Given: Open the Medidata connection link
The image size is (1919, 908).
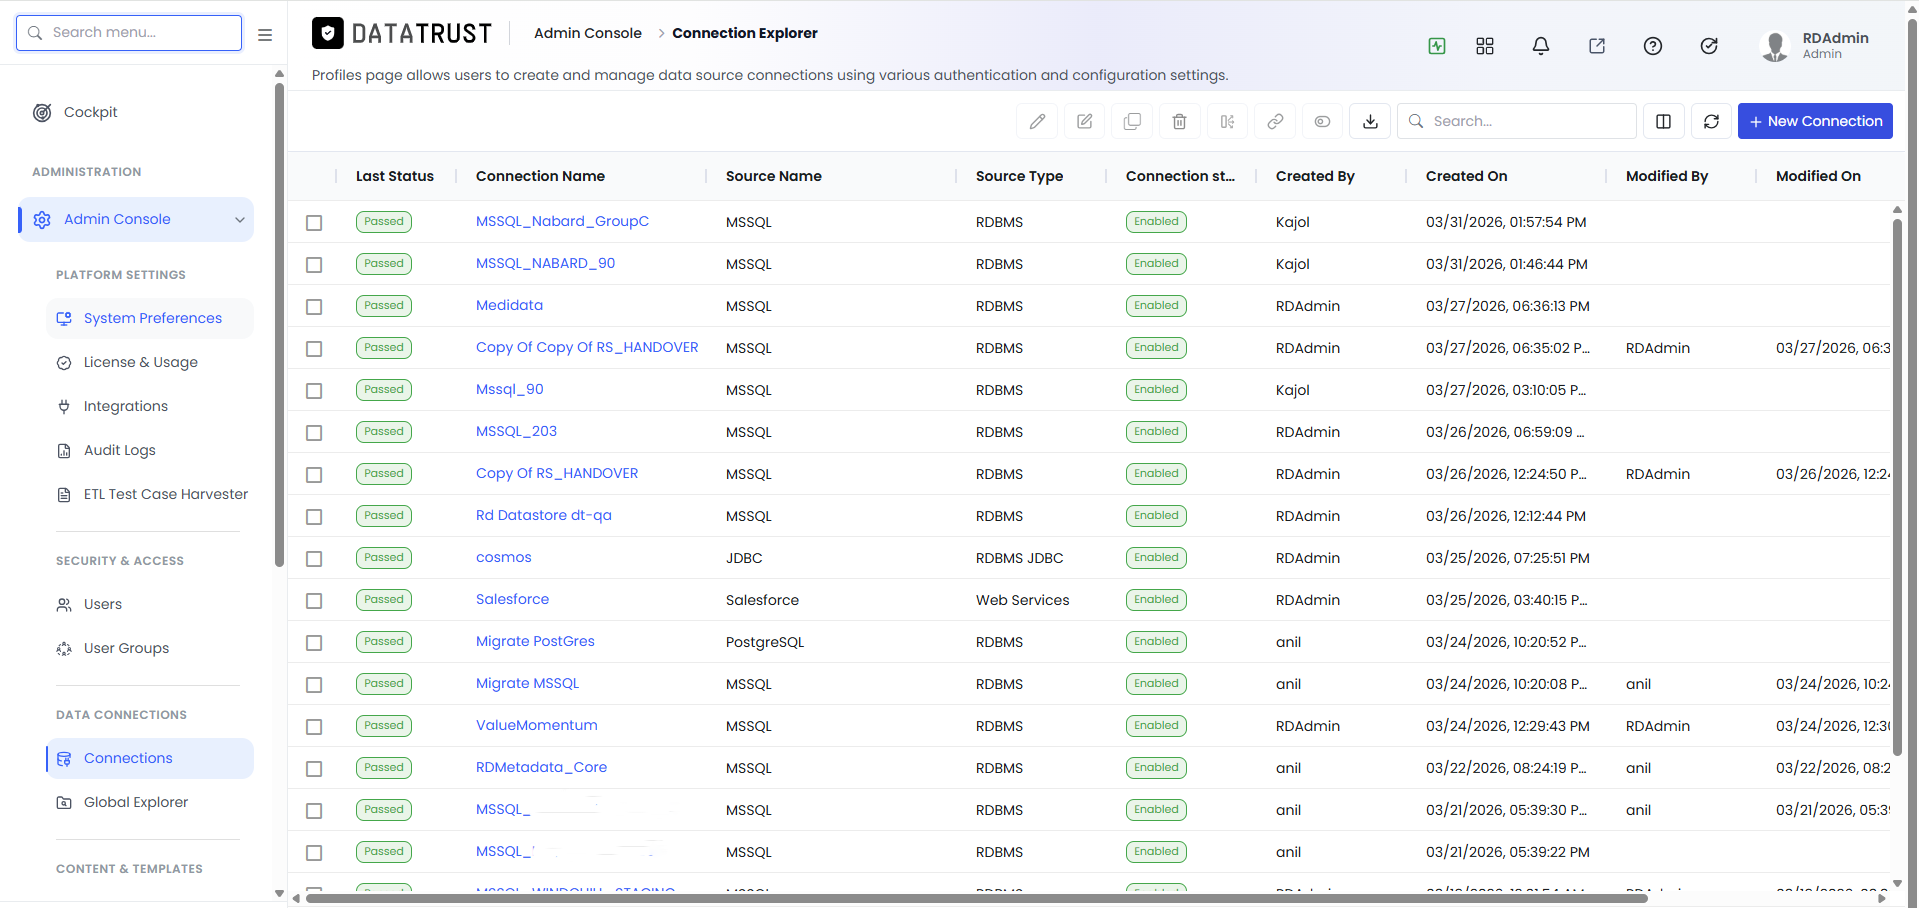Looking at the screenshot, I should point(509,305).
